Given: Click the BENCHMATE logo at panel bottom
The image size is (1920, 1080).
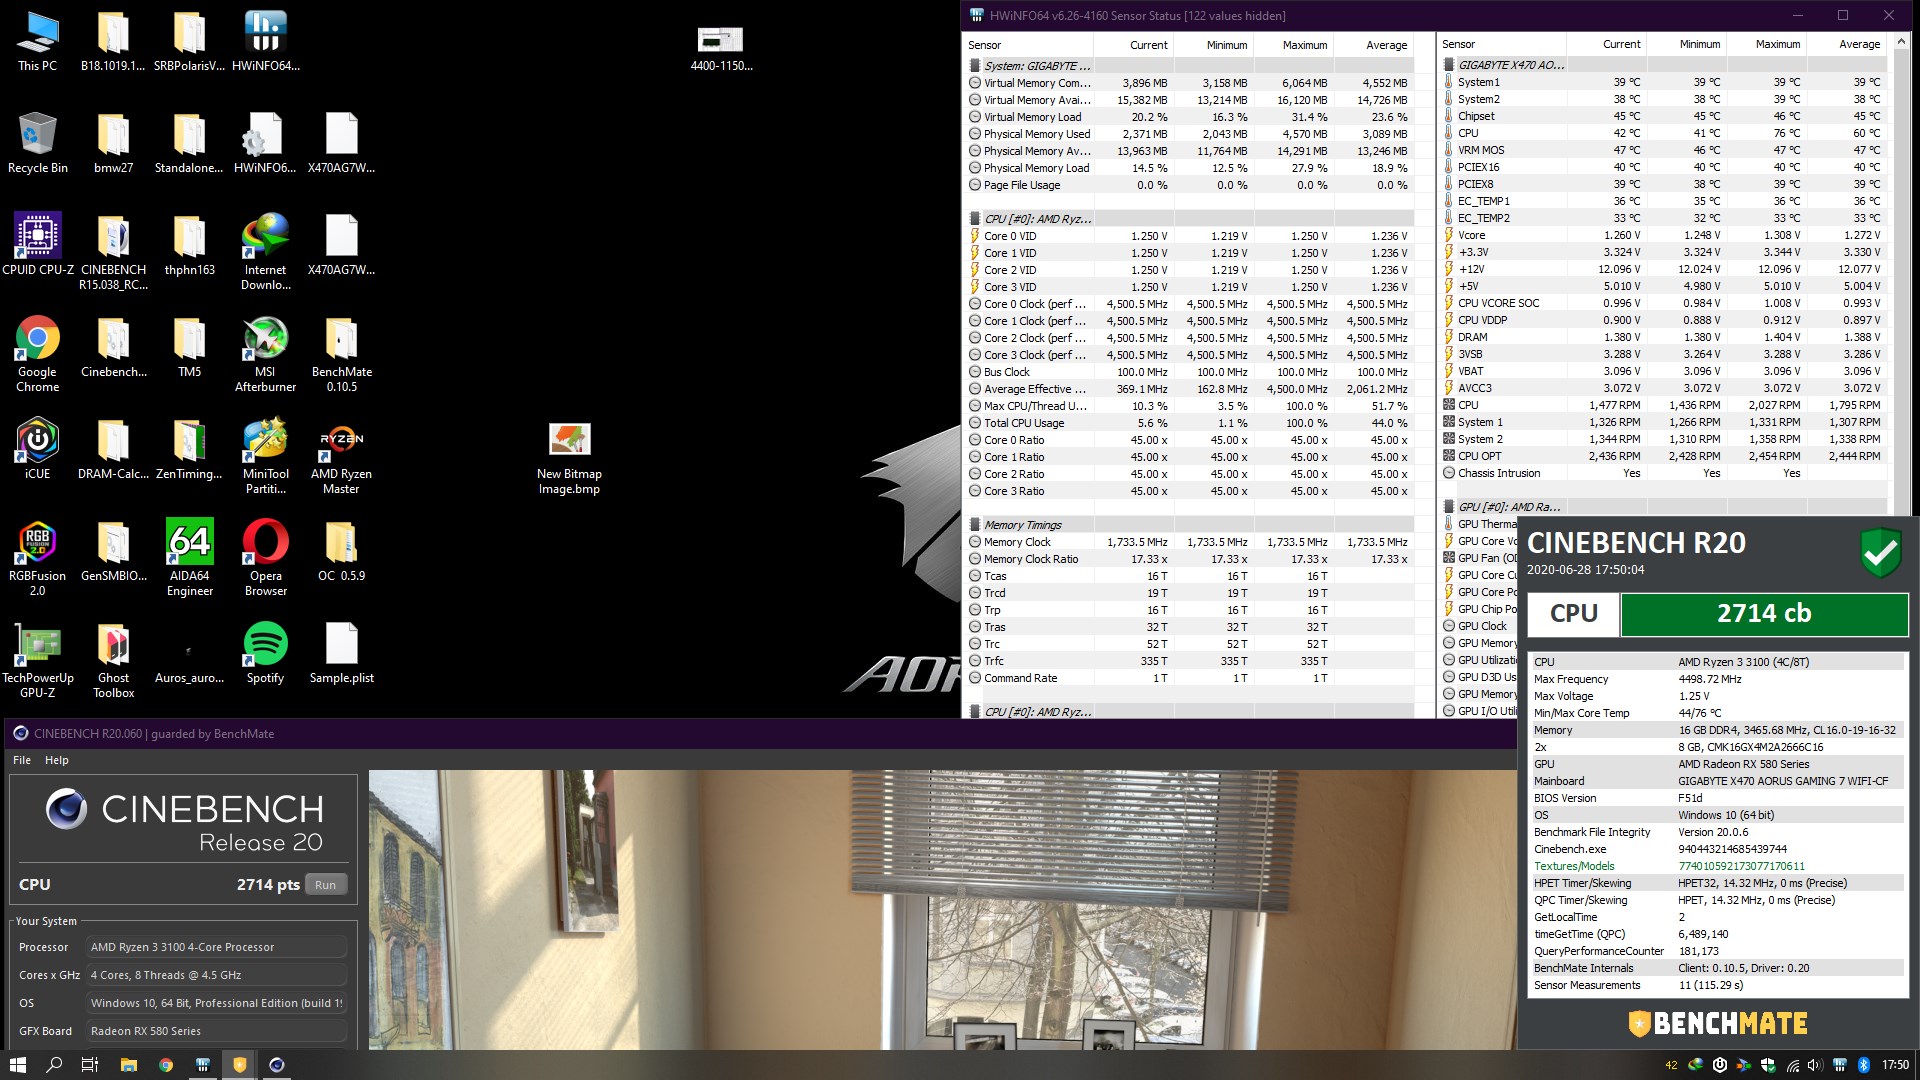Looking at the screenshot, I should tap(1718, 1023).
